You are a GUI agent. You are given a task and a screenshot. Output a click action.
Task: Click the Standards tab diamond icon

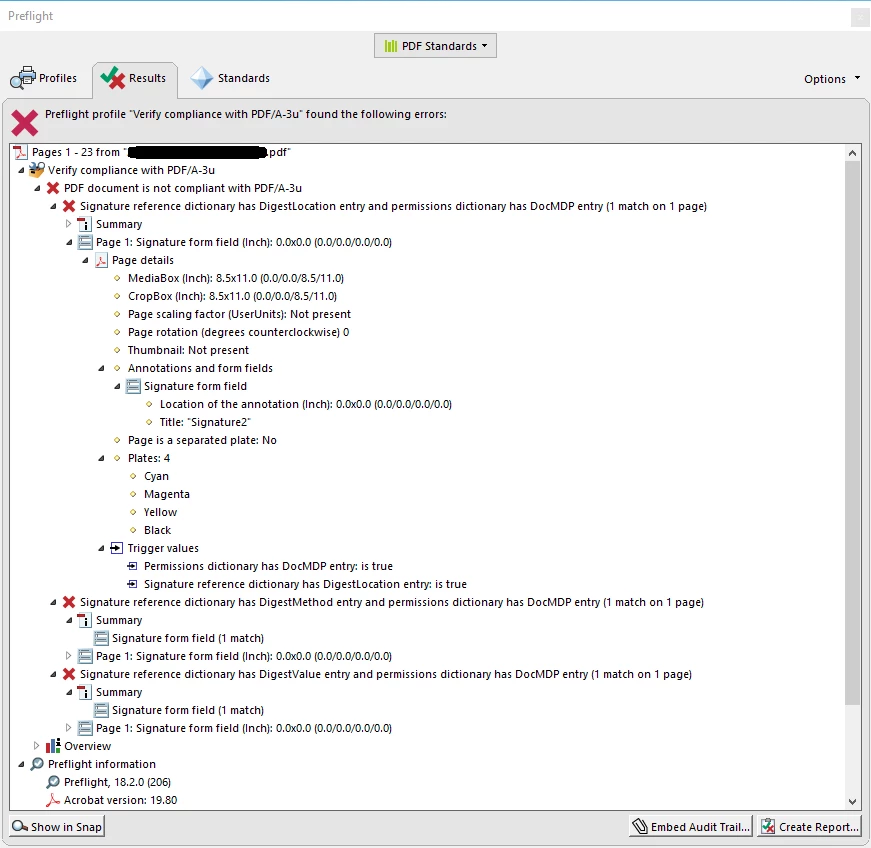pos(202,78)
